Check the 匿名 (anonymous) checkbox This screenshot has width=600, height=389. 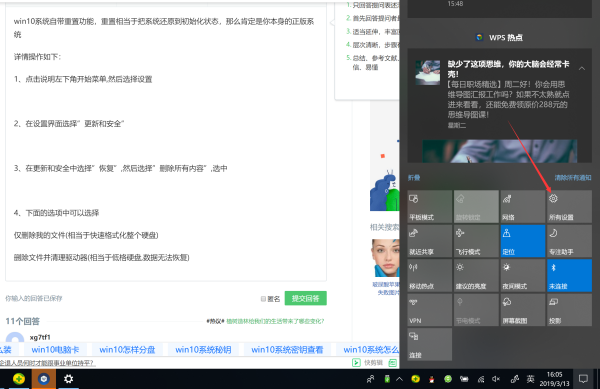[x=263, y=299]
